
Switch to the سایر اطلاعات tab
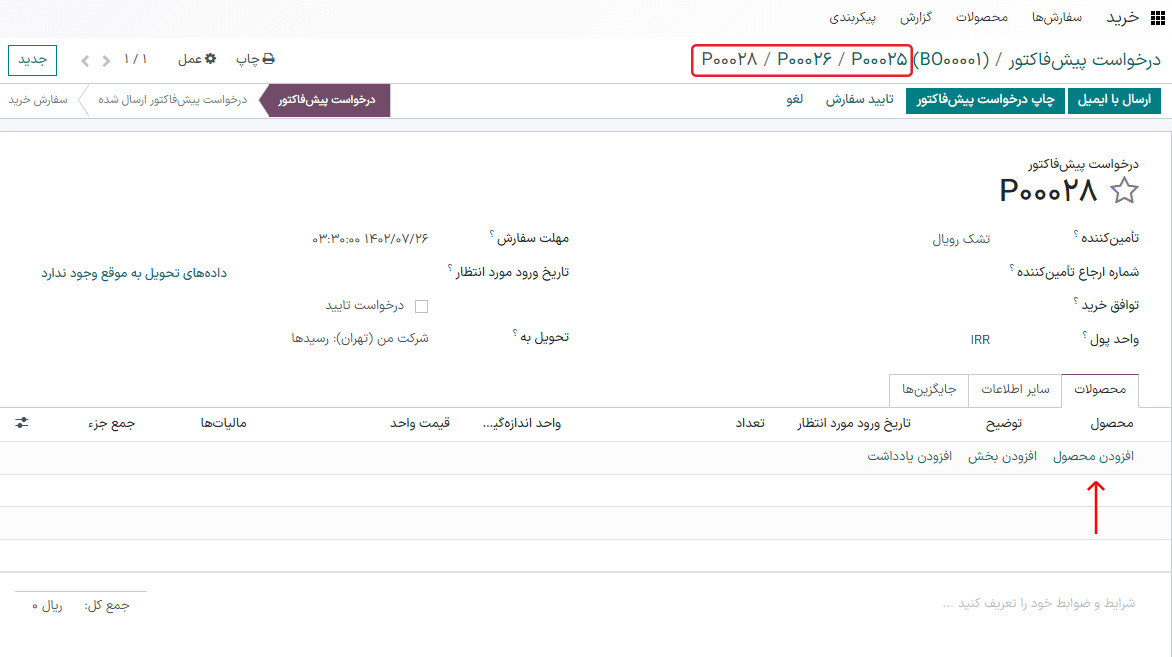click(x=1016, y=390)
